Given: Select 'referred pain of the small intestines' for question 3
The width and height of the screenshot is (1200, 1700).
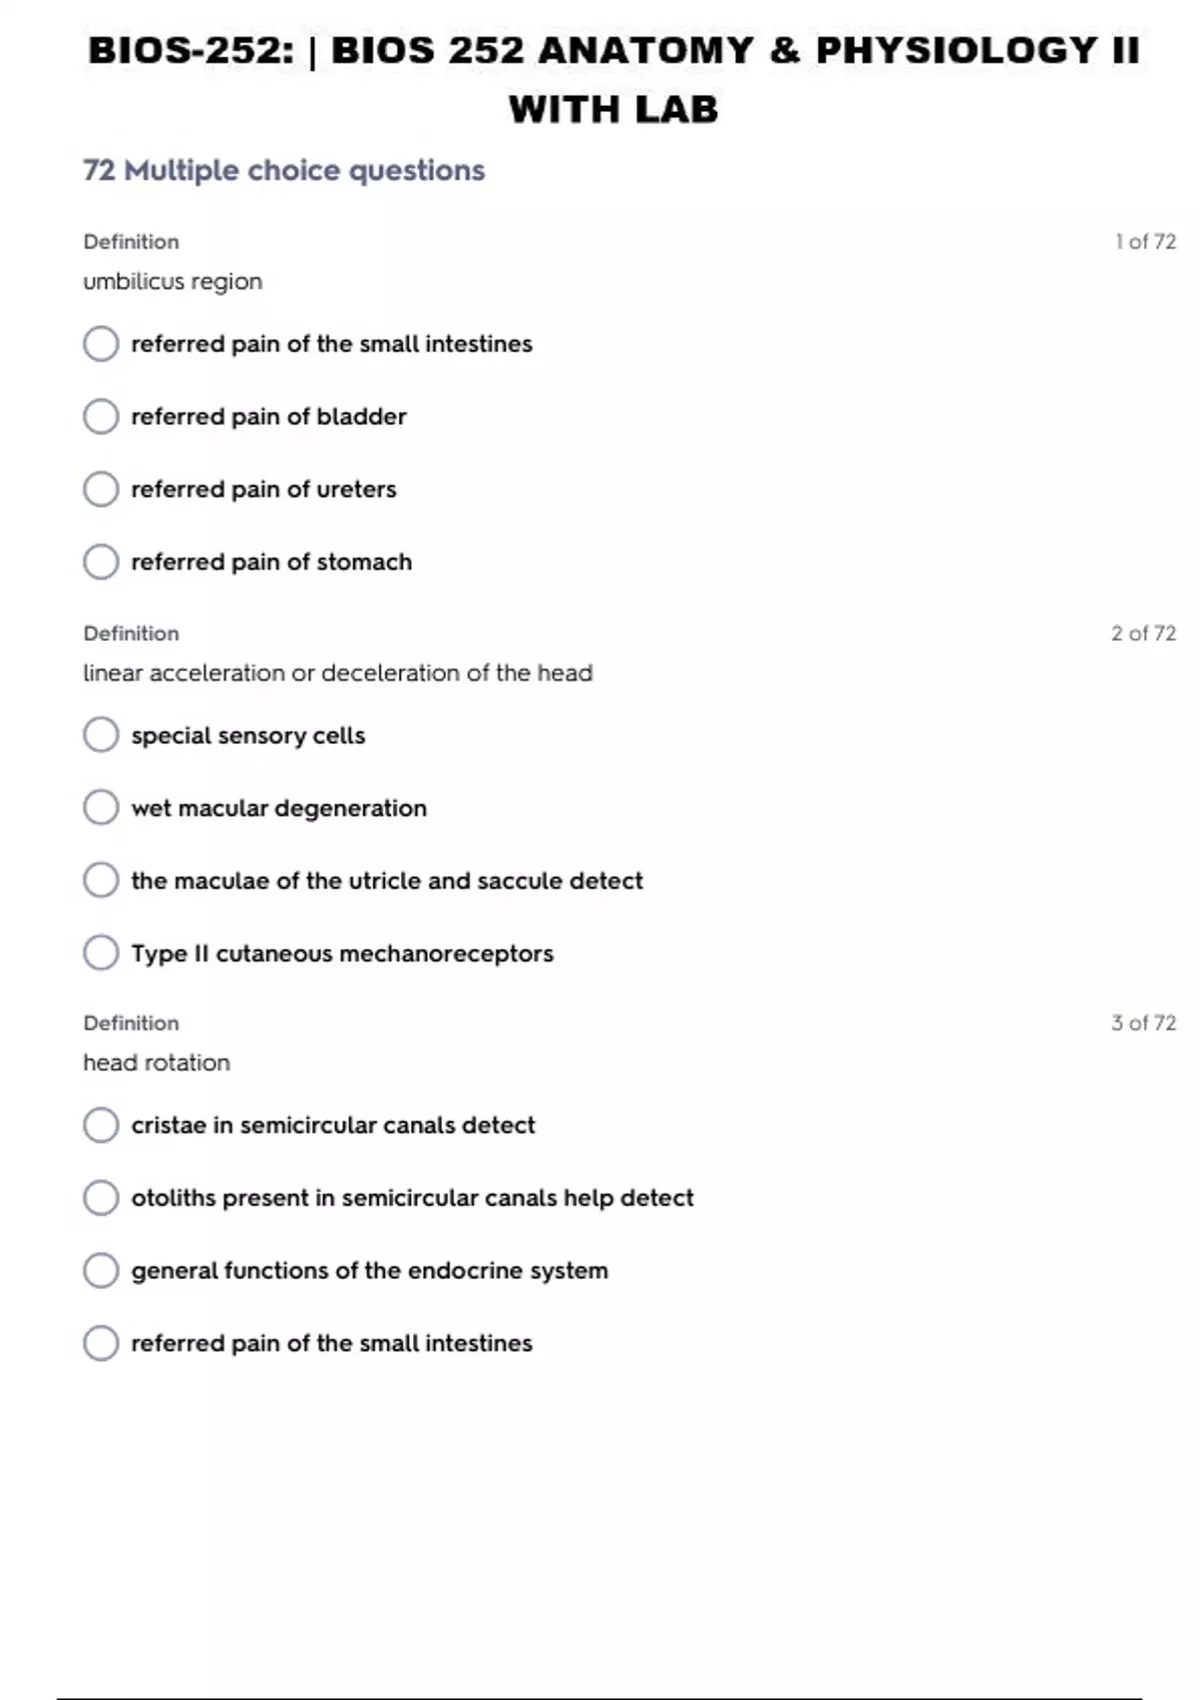Looking at the screenshot, I should pos(101,1343).
